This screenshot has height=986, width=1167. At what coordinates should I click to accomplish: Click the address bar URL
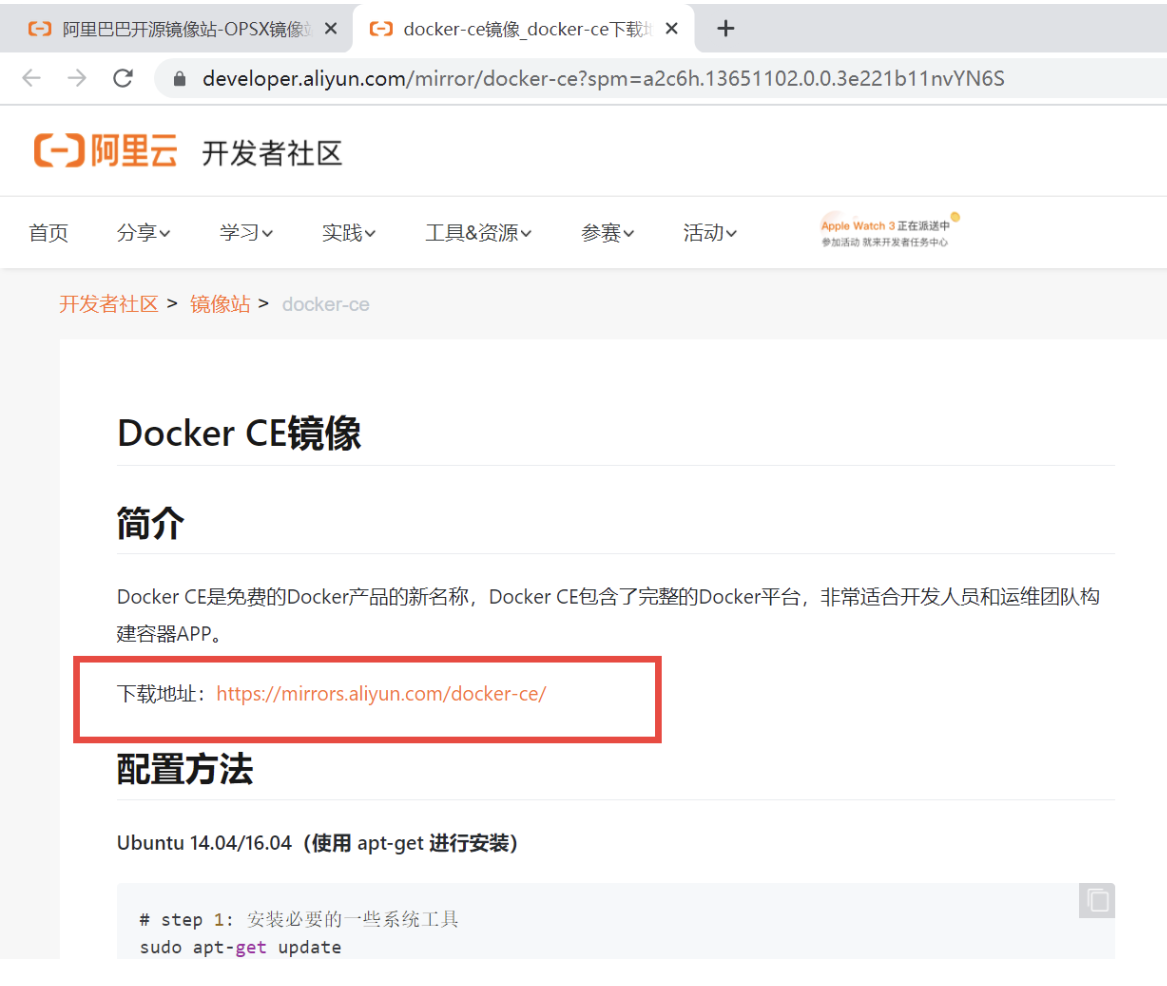[x=604, y=78]
